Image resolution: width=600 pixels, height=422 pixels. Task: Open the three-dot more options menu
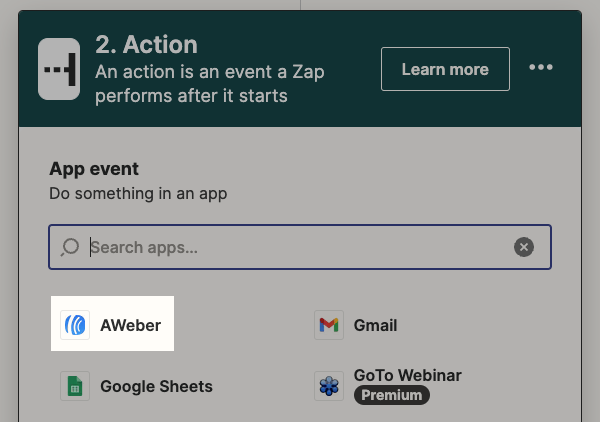(541, 68)
